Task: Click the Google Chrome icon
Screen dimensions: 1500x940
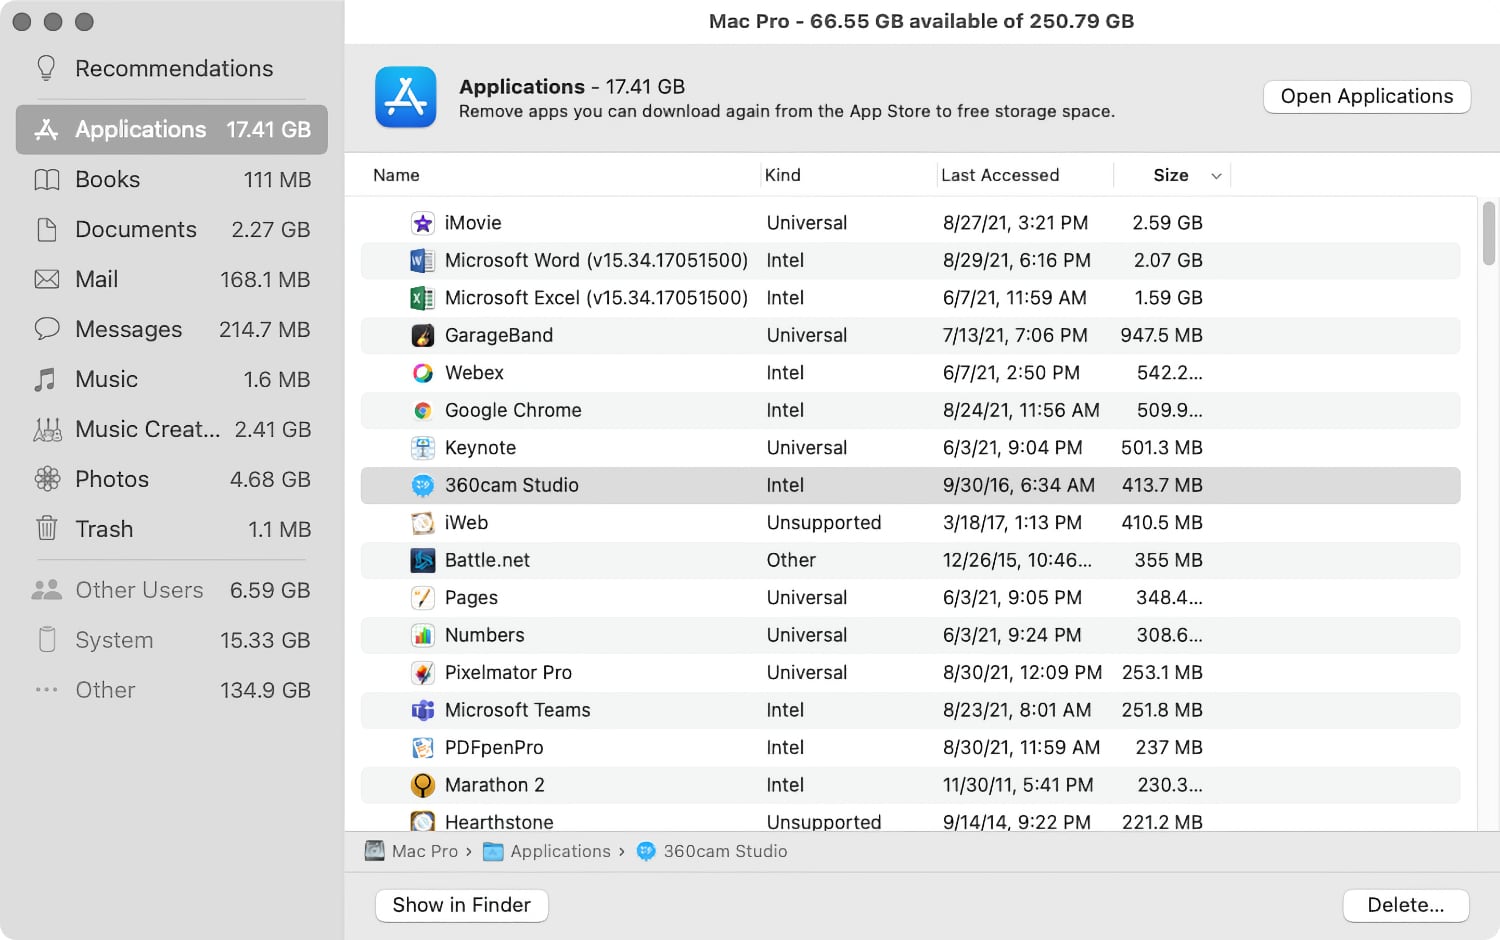Action: [423, 410]
